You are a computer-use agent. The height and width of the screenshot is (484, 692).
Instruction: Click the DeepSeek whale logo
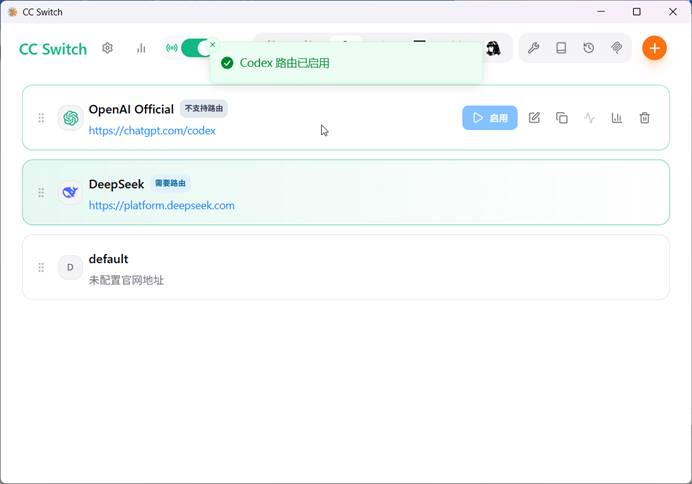(x=71, y=192)
